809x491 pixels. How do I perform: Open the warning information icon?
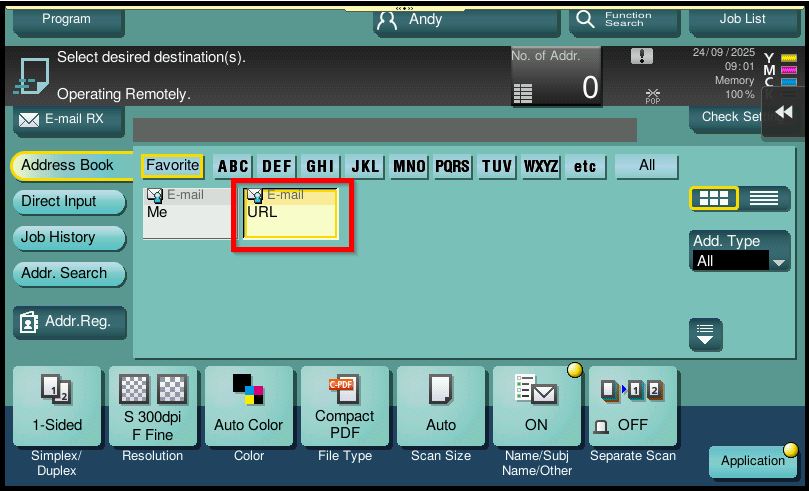[642, 57]
